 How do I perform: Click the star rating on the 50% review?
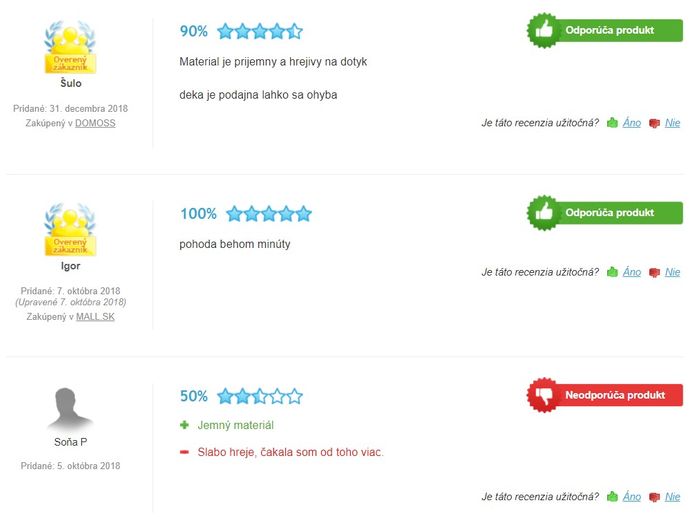pos(260,396)
